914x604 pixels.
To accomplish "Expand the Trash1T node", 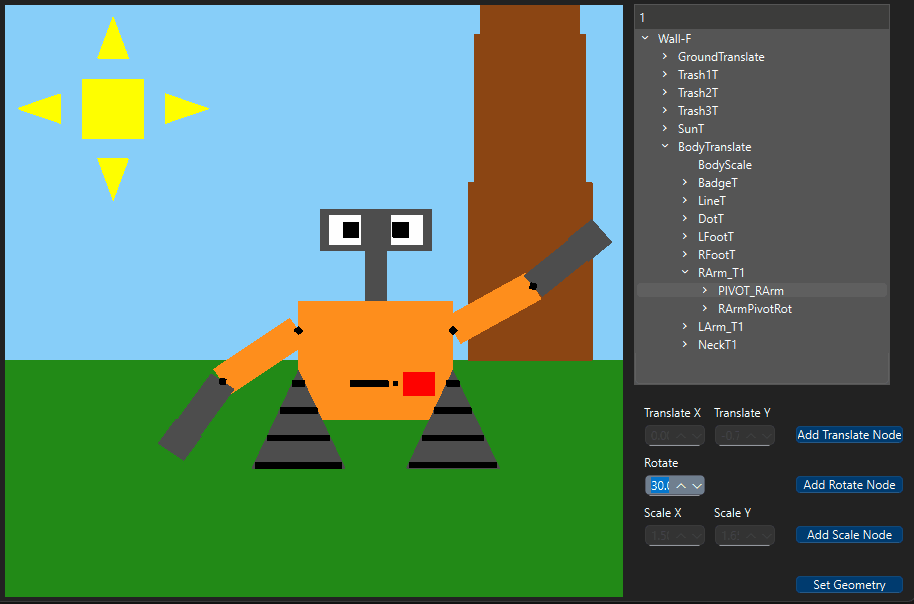I will [x=665, y=75].
